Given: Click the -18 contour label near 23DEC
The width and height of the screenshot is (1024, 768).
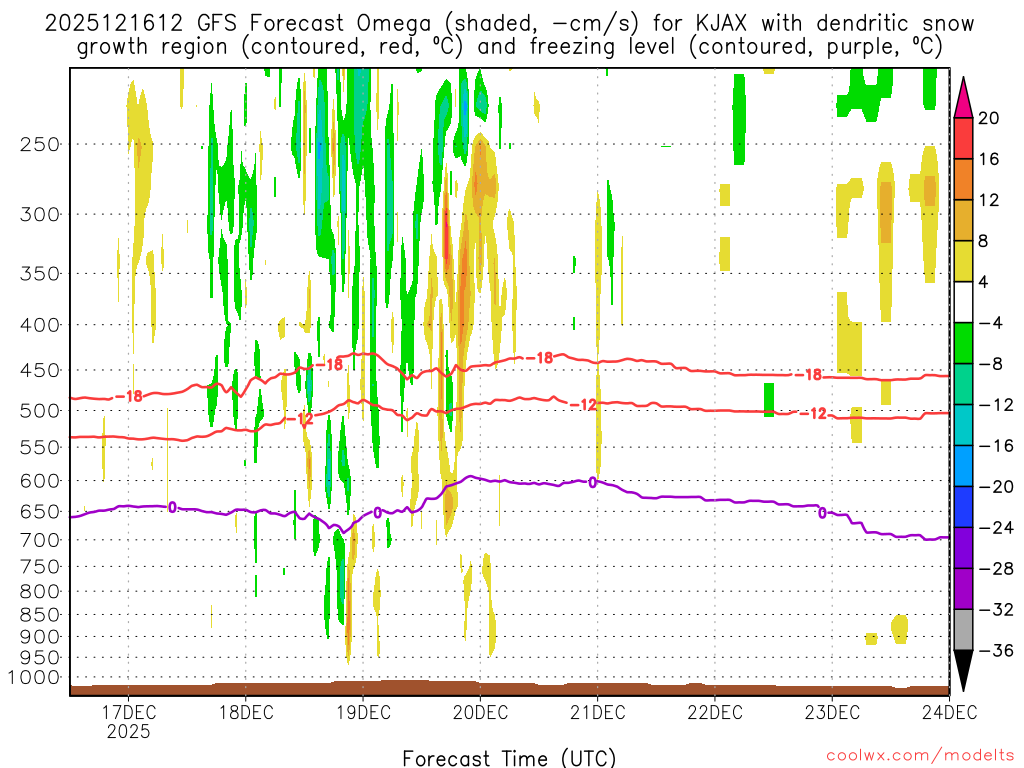Looking at the screenshot, I should [x=808, y=375].
